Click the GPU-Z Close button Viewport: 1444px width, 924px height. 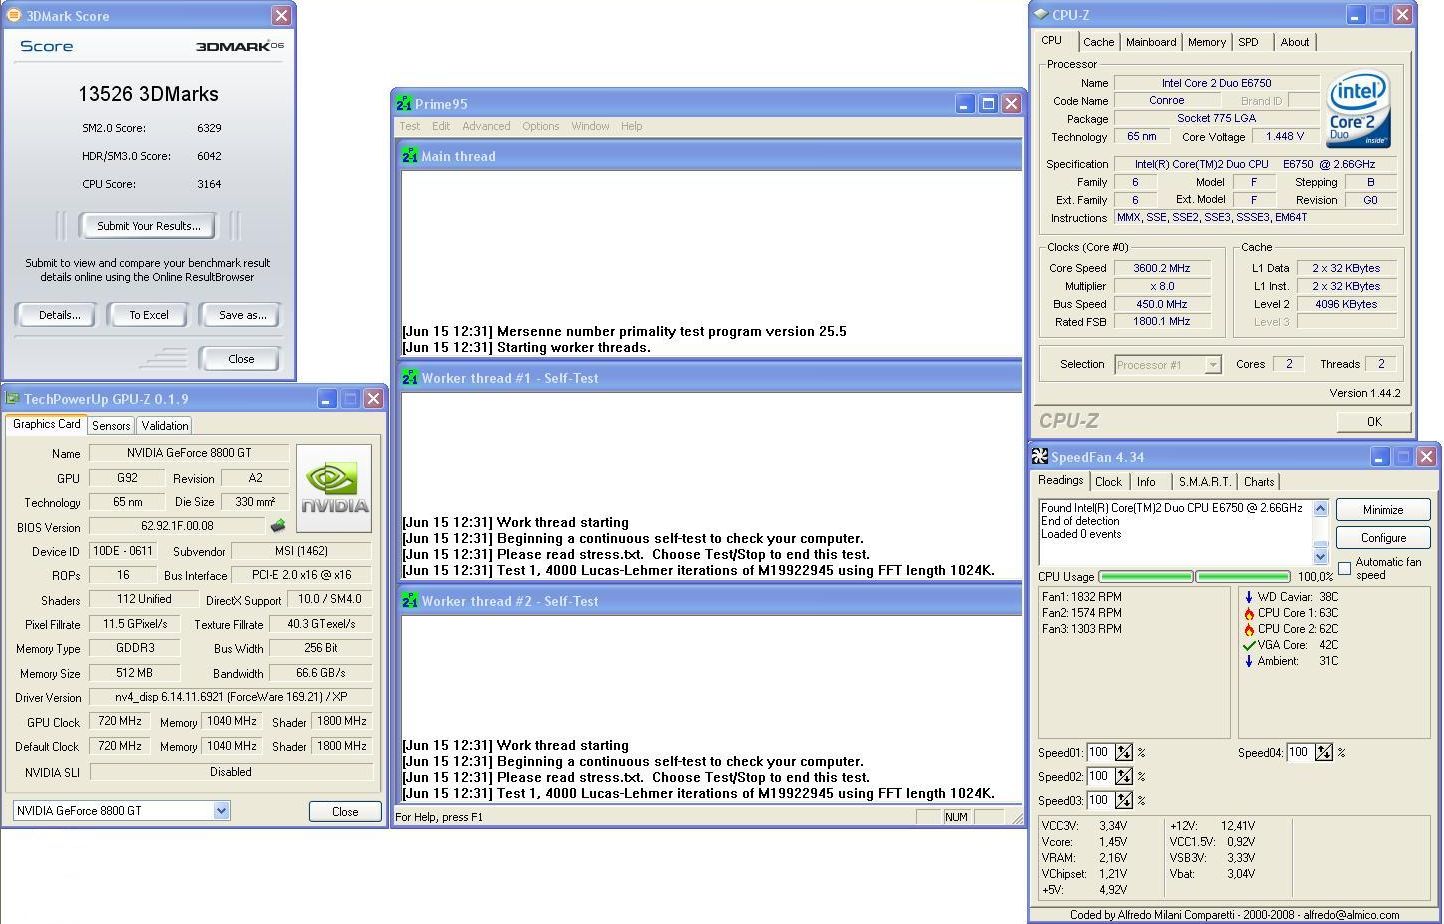[x=345, y=811]
